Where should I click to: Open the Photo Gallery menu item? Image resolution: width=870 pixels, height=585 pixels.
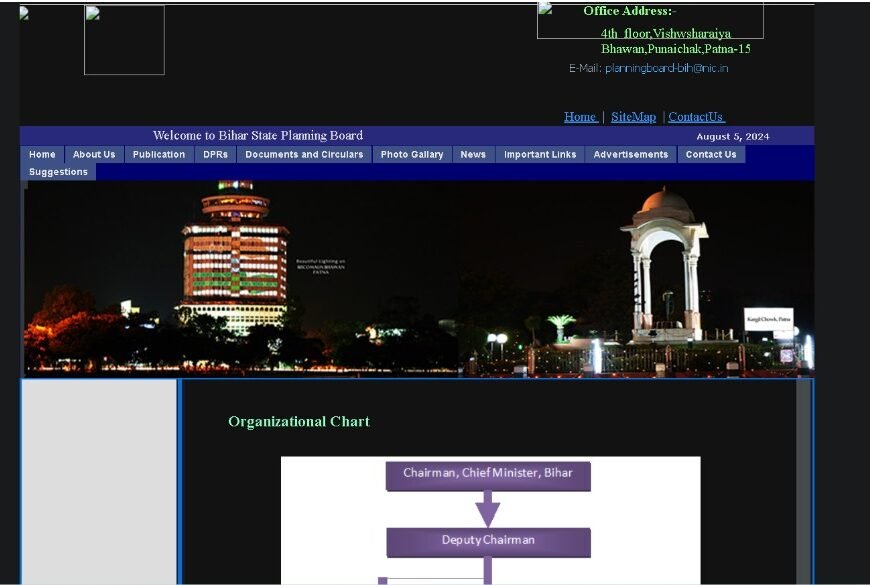[411, 154]
